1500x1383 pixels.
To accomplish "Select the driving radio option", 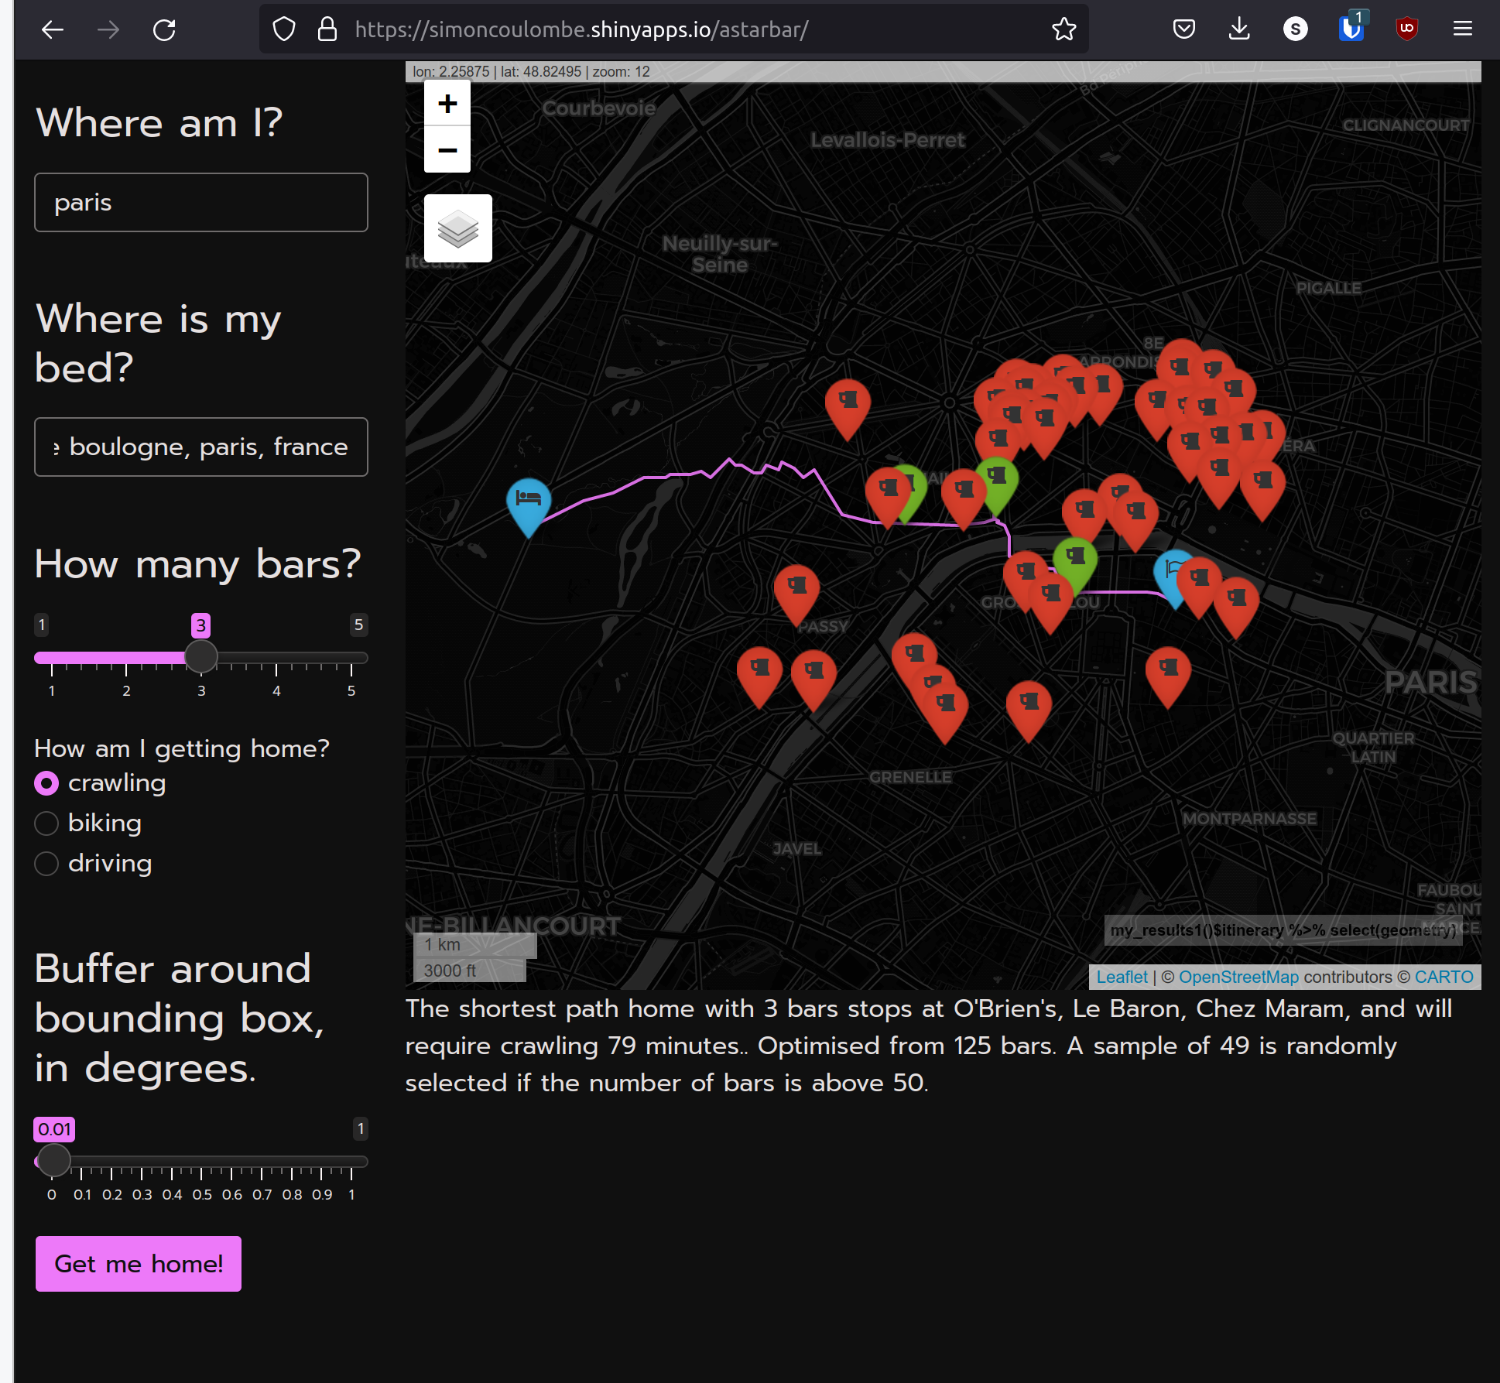I will pyautogui.click(x=46, y=863).
